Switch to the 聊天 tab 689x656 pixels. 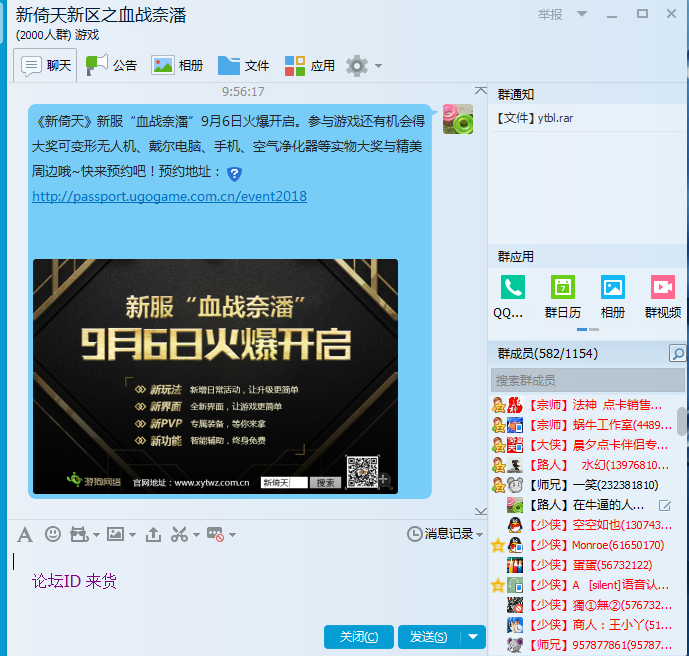(45, 65)
